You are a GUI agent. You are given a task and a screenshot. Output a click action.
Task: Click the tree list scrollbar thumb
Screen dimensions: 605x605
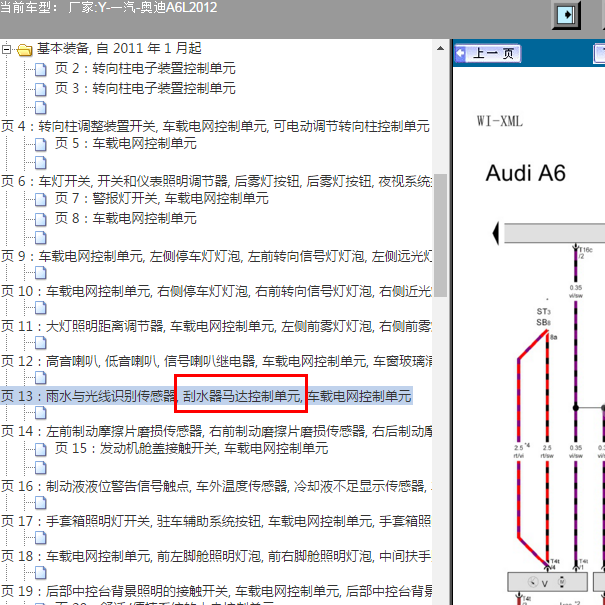click(440, 235)
